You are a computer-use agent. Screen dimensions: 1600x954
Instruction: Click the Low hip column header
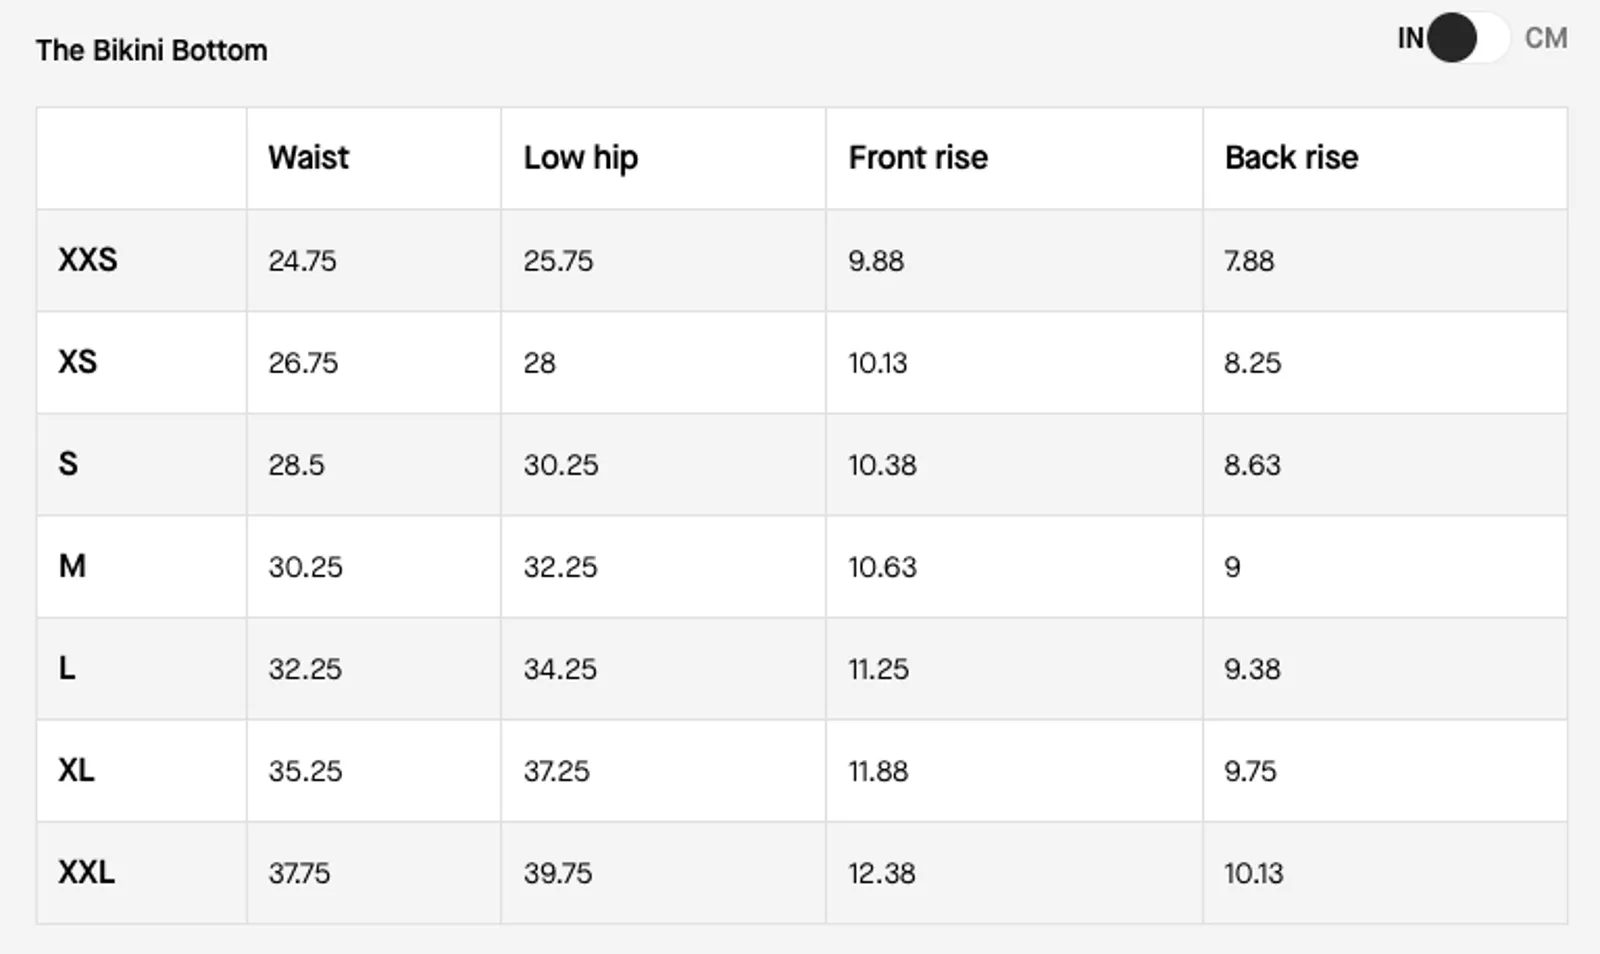click(580, 158)
